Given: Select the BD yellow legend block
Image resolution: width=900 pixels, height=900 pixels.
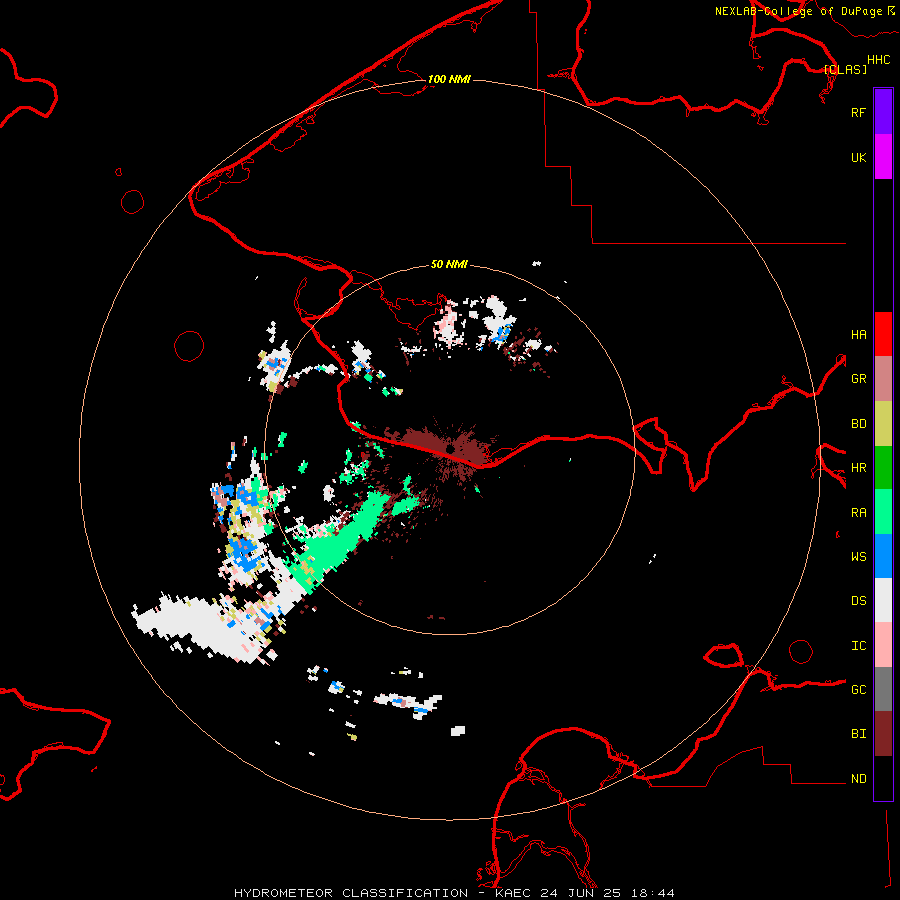Looking at the screenshot, I should coord(883,424).
